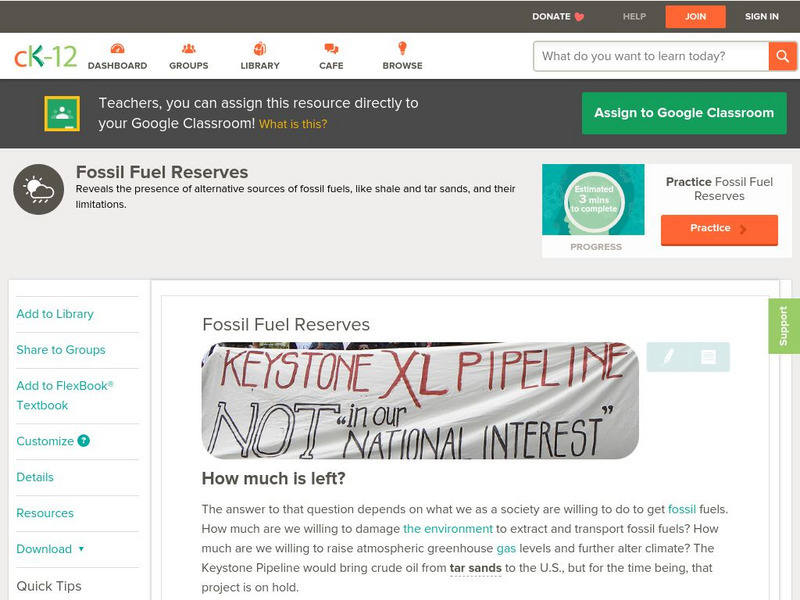Screen dimensions: 800x600
Task: Click the Sign In menu item
Action: 761,16
